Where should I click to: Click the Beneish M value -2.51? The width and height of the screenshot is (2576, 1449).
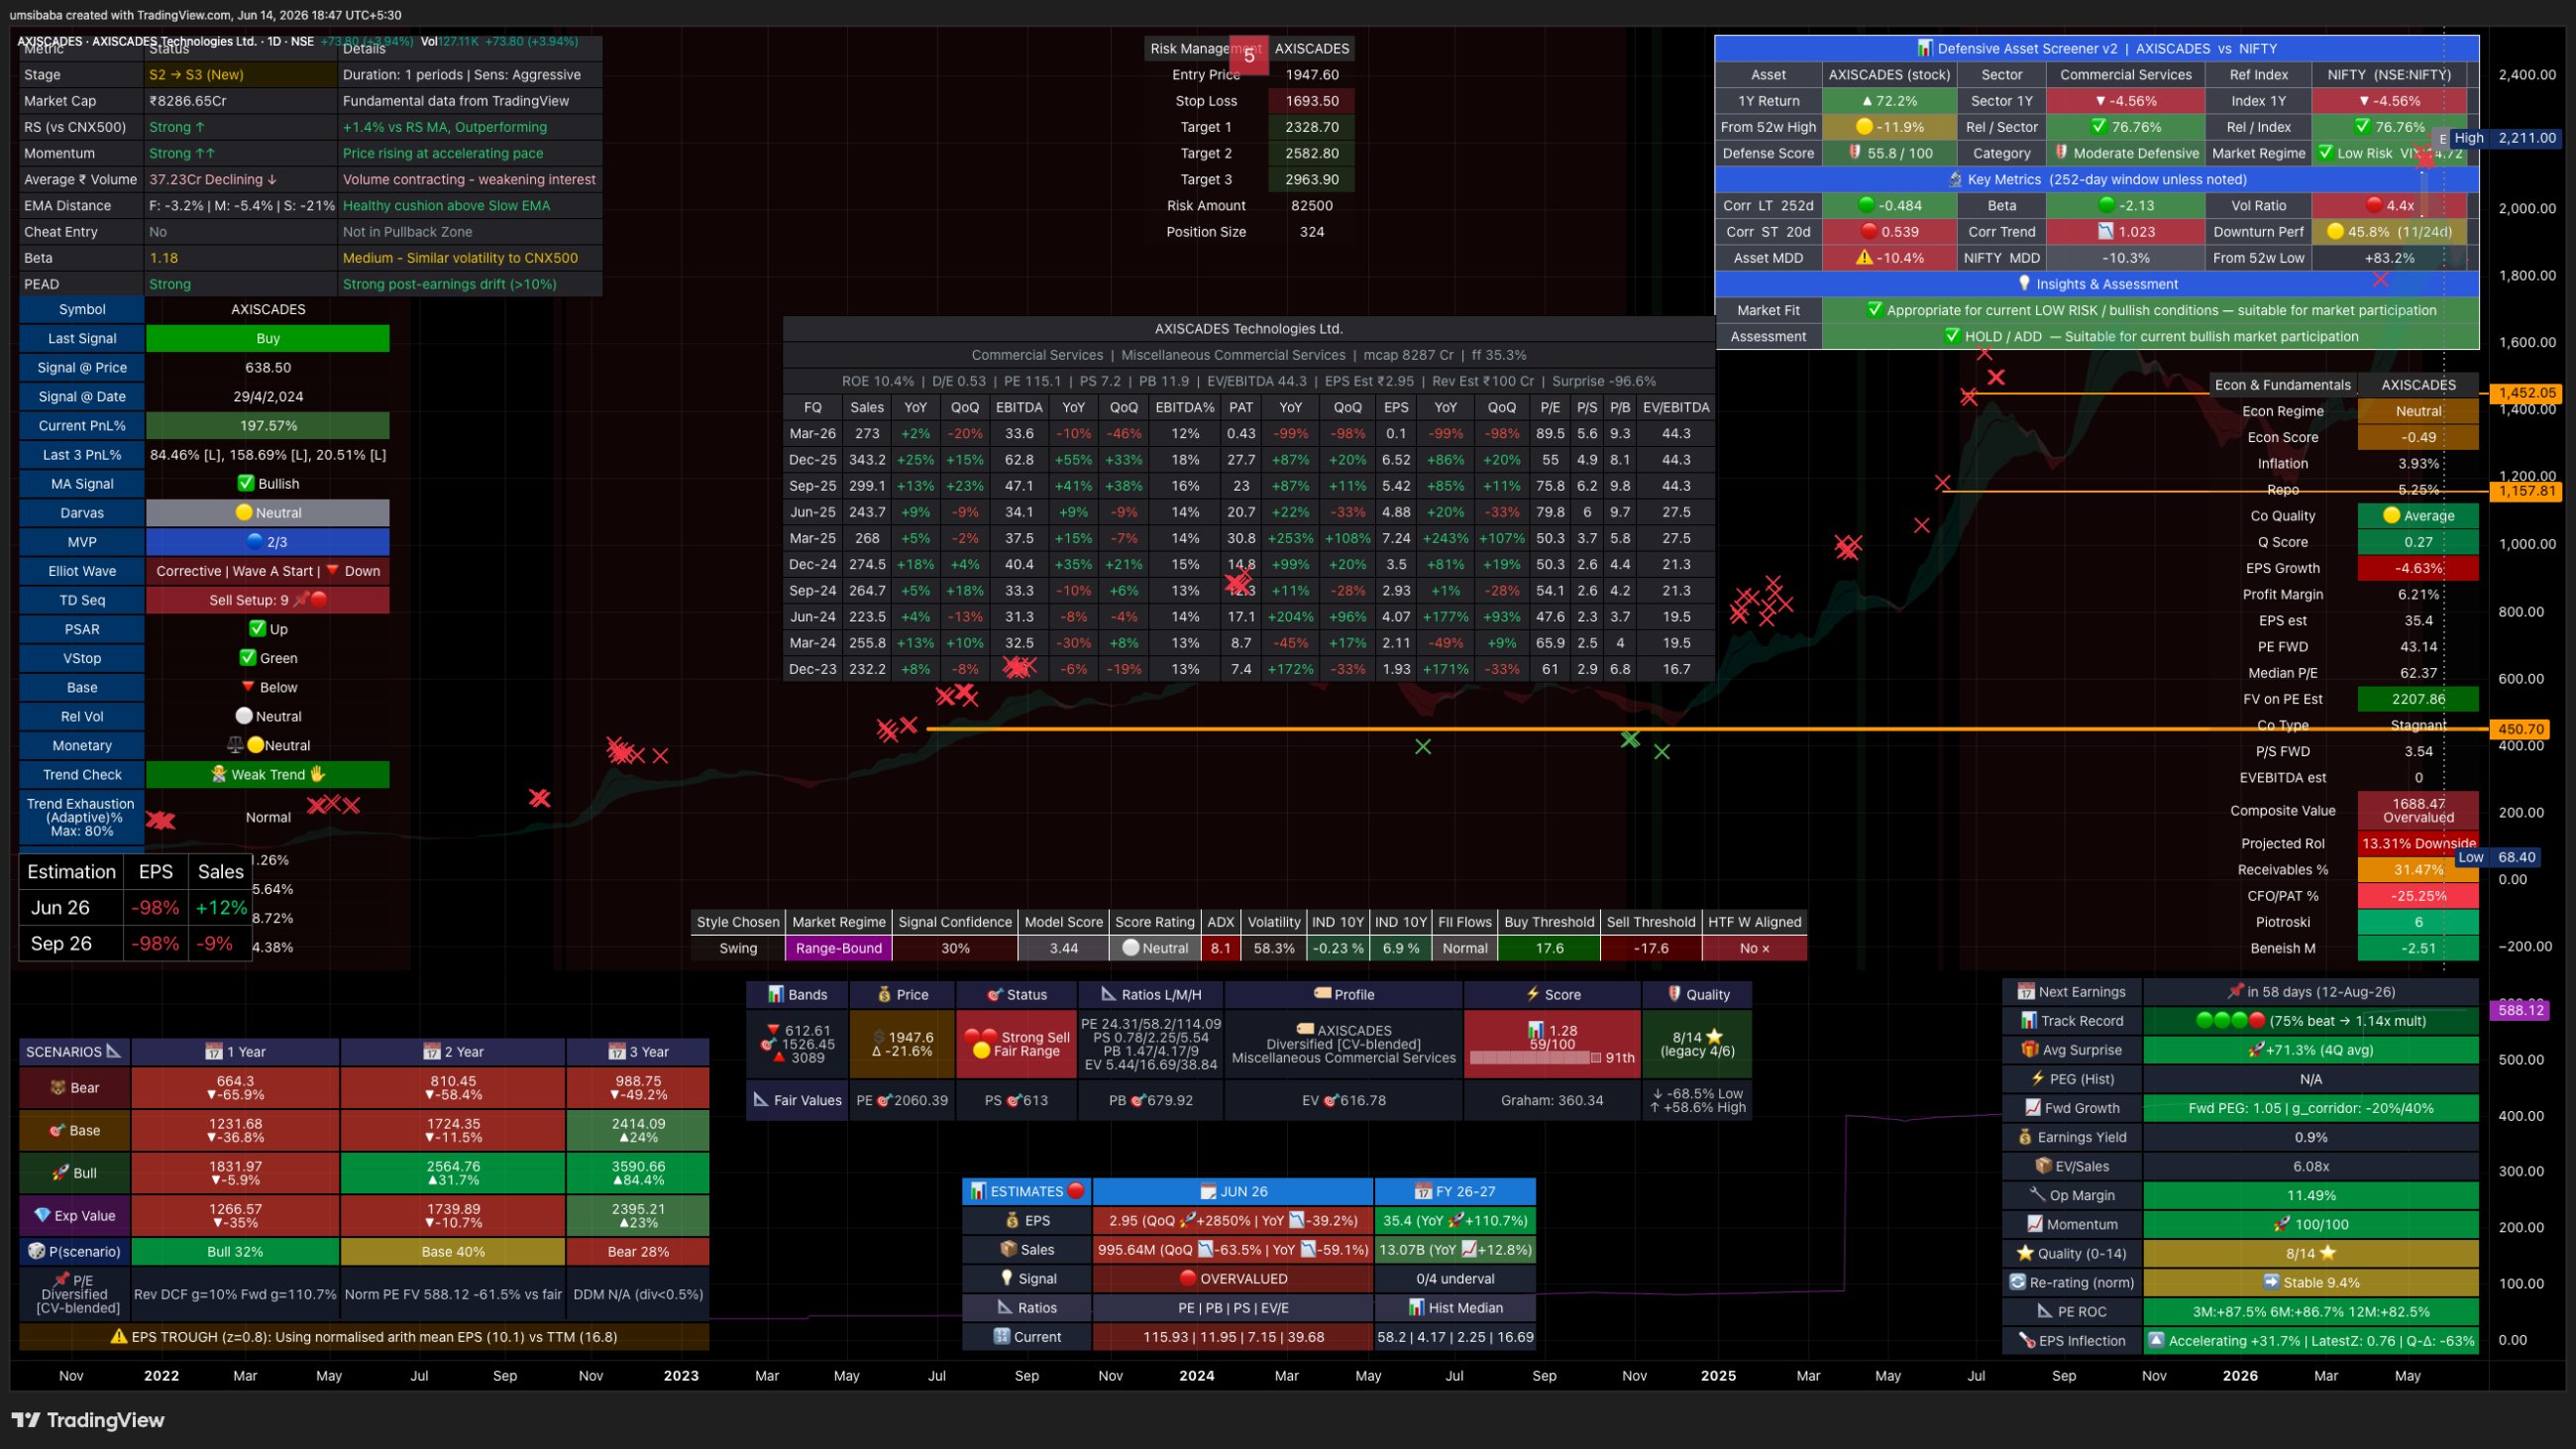2418,948
